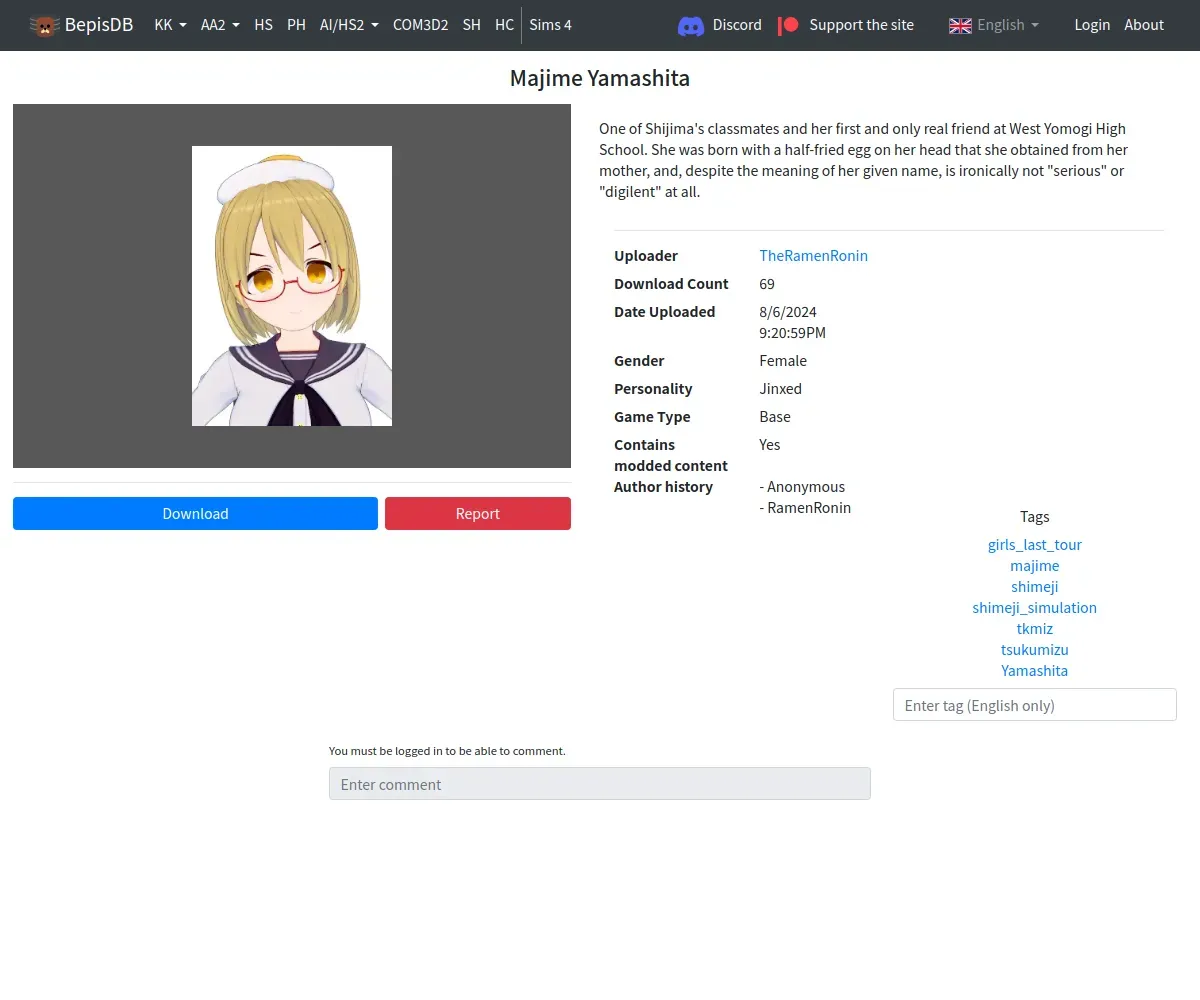Click the tsukumizu tag
This screenshot has width=1200, height=1000.
click(1035, 650)
